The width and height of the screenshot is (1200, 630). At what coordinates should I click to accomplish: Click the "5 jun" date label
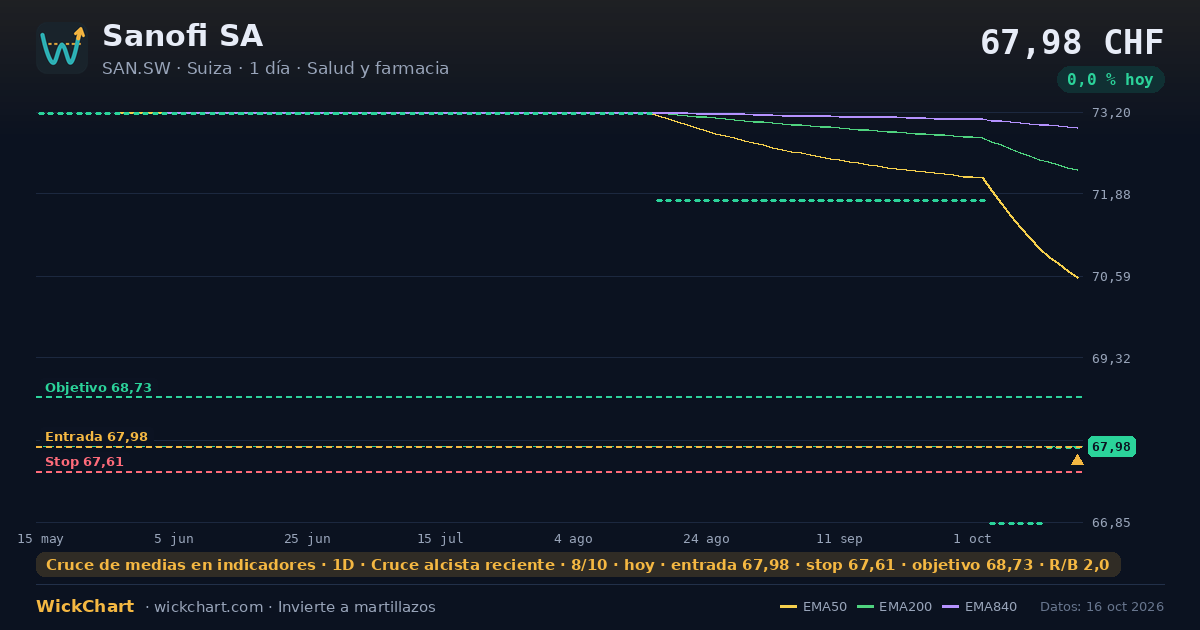174,539
